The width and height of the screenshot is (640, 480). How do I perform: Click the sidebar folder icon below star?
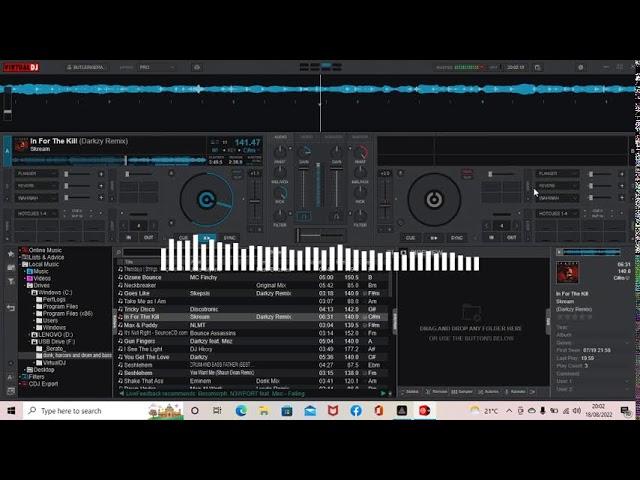11,268
